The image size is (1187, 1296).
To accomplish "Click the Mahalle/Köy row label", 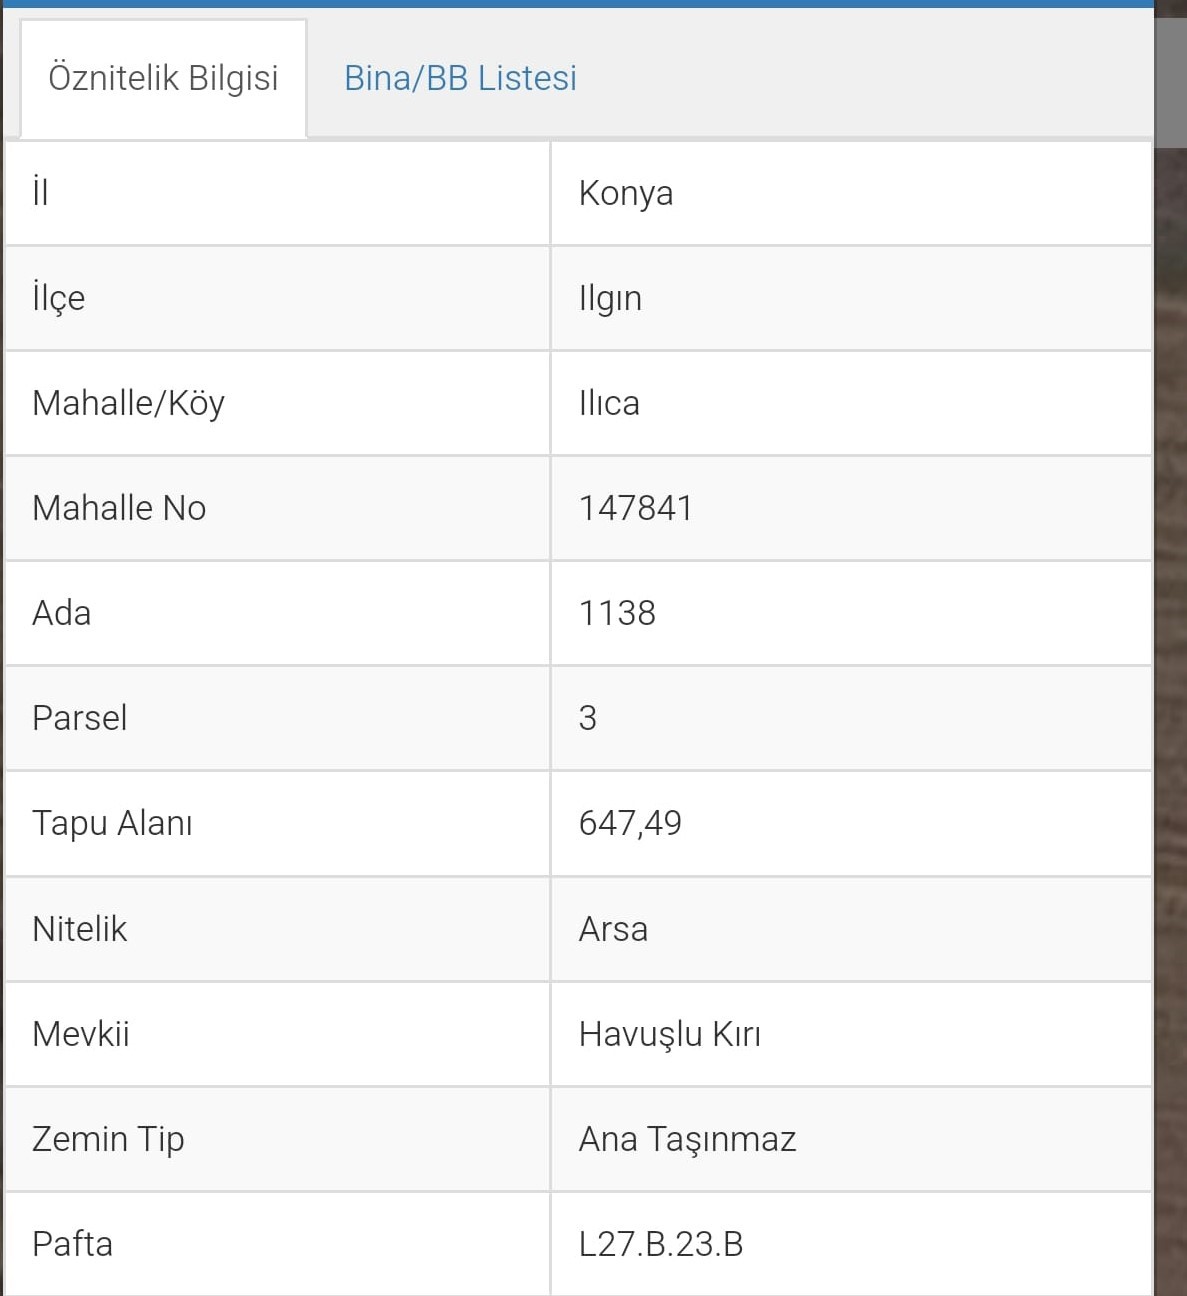I will [128, 403].
